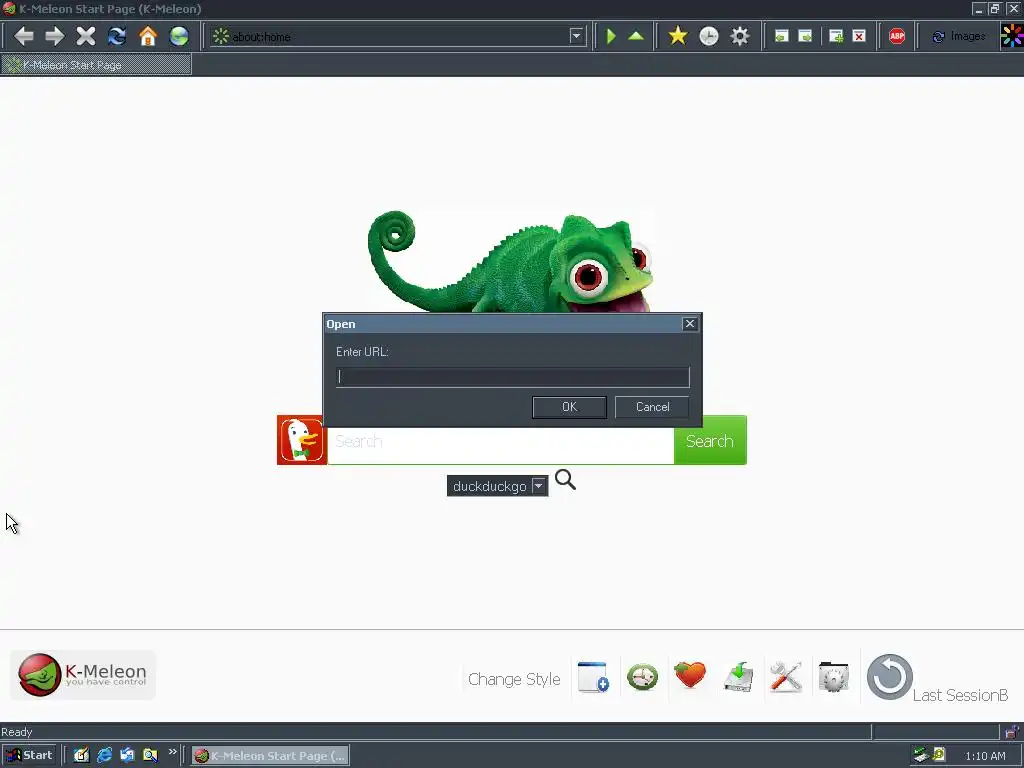Click the fourth quick launch icon with magnifier
Viewport: 1024px width, 768px height.
point(150,756)
